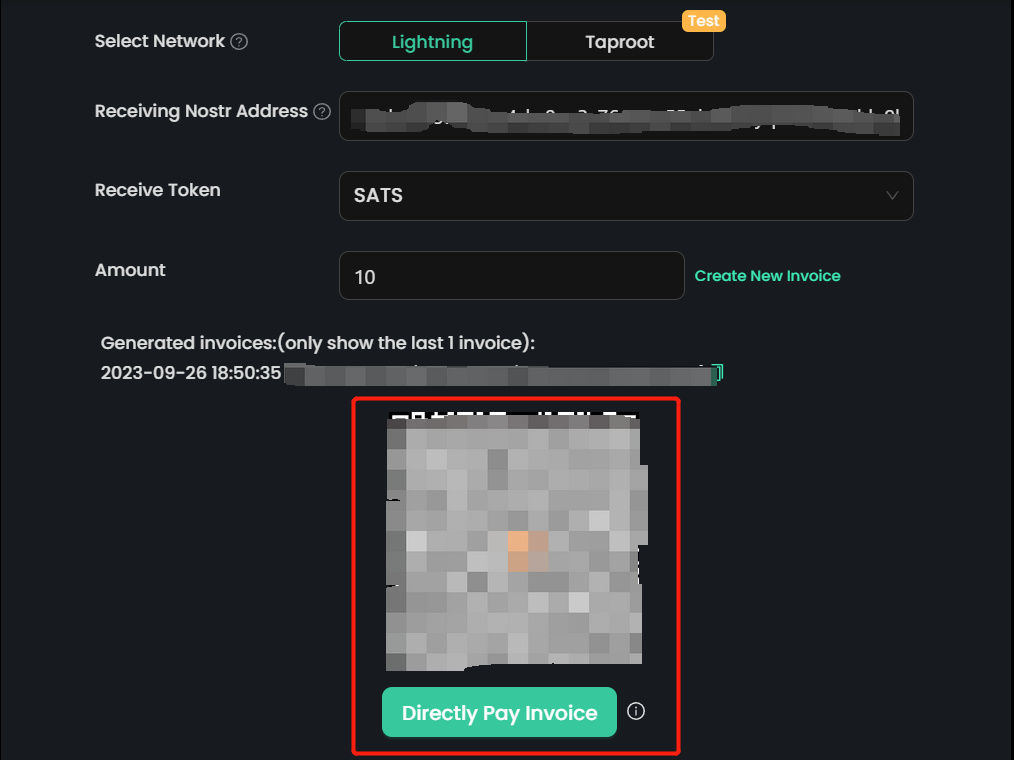The height and width of the screenshot is (760, 1014).
Task: Click the Create New Invoice link
Action: pyautogui.click(x=767, y=276)
